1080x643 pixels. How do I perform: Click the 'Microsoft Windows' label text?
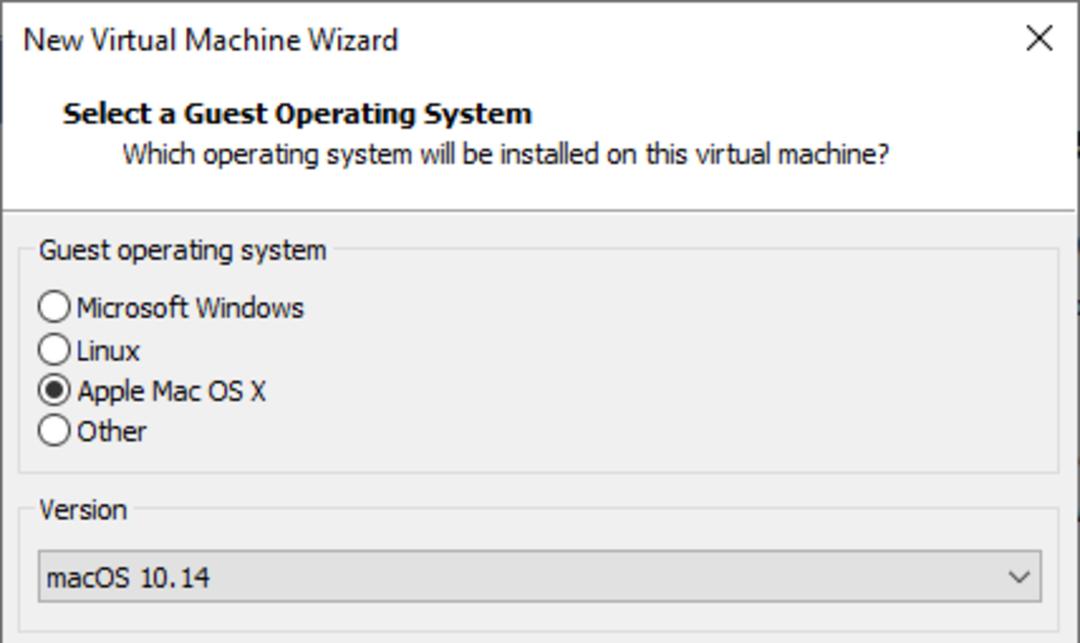(190, 308)
